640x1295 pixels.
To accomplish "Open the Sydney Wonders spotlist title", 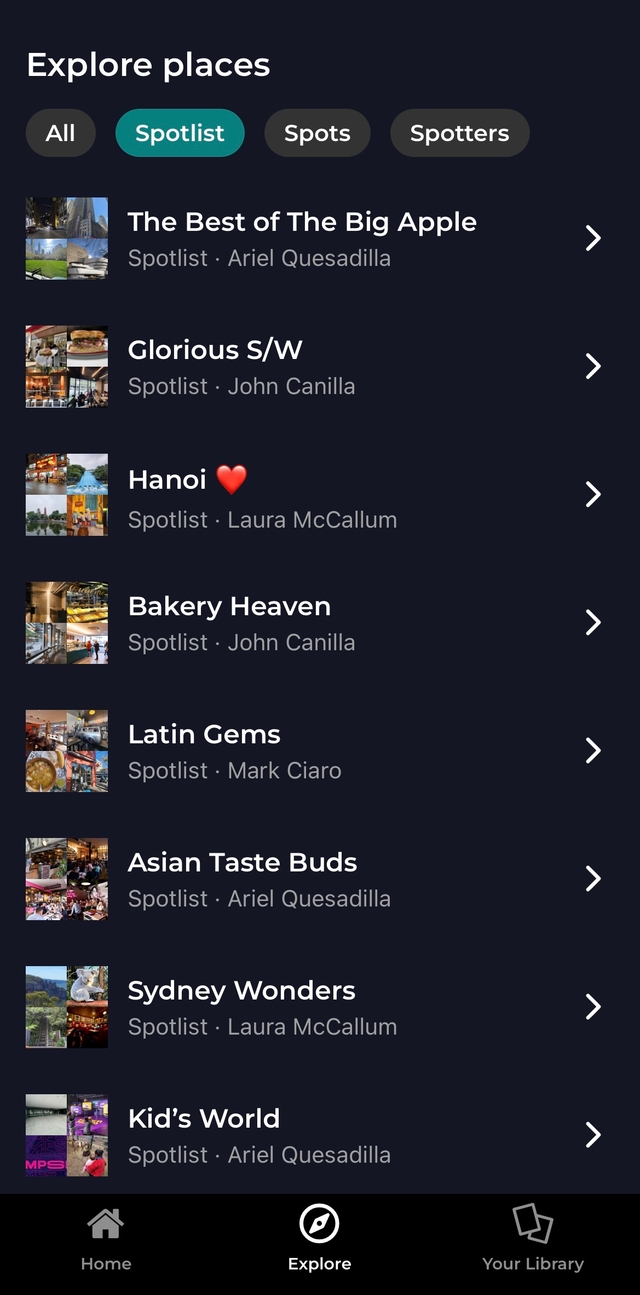I will (242, 991).
